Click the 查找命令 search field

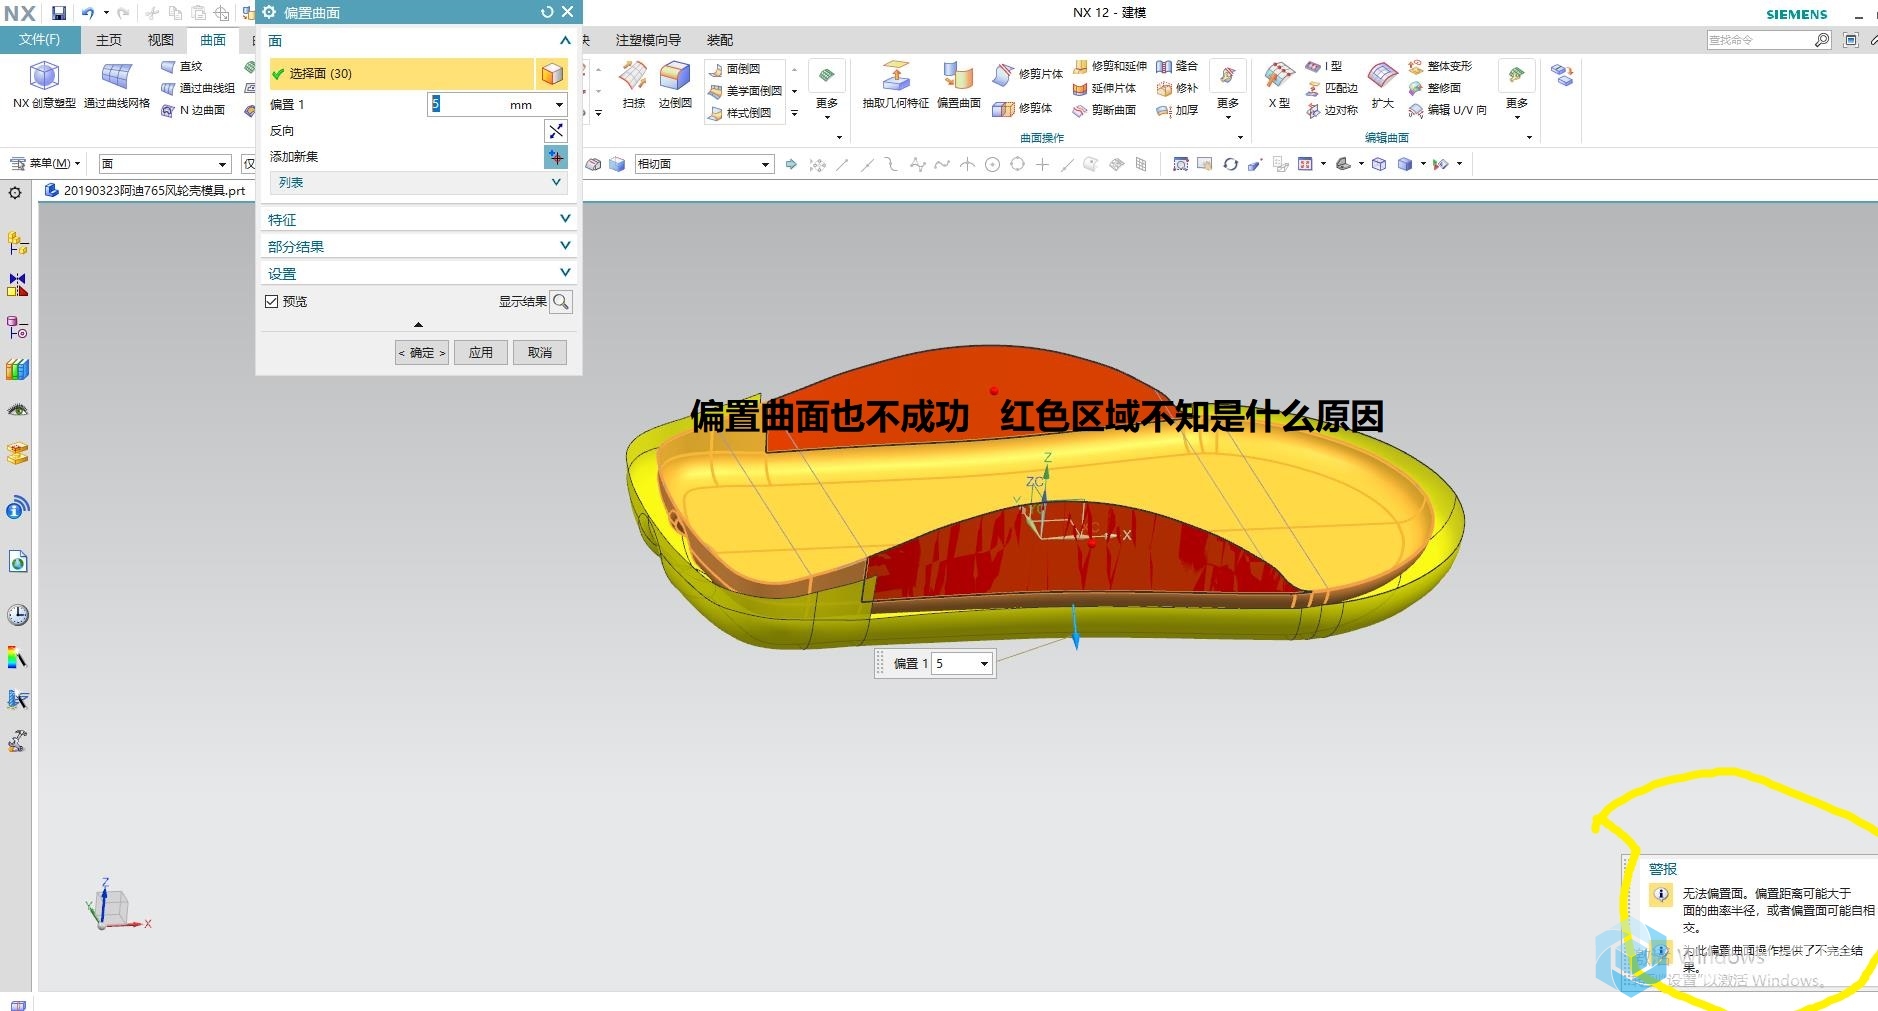[x=1769, y=40]
